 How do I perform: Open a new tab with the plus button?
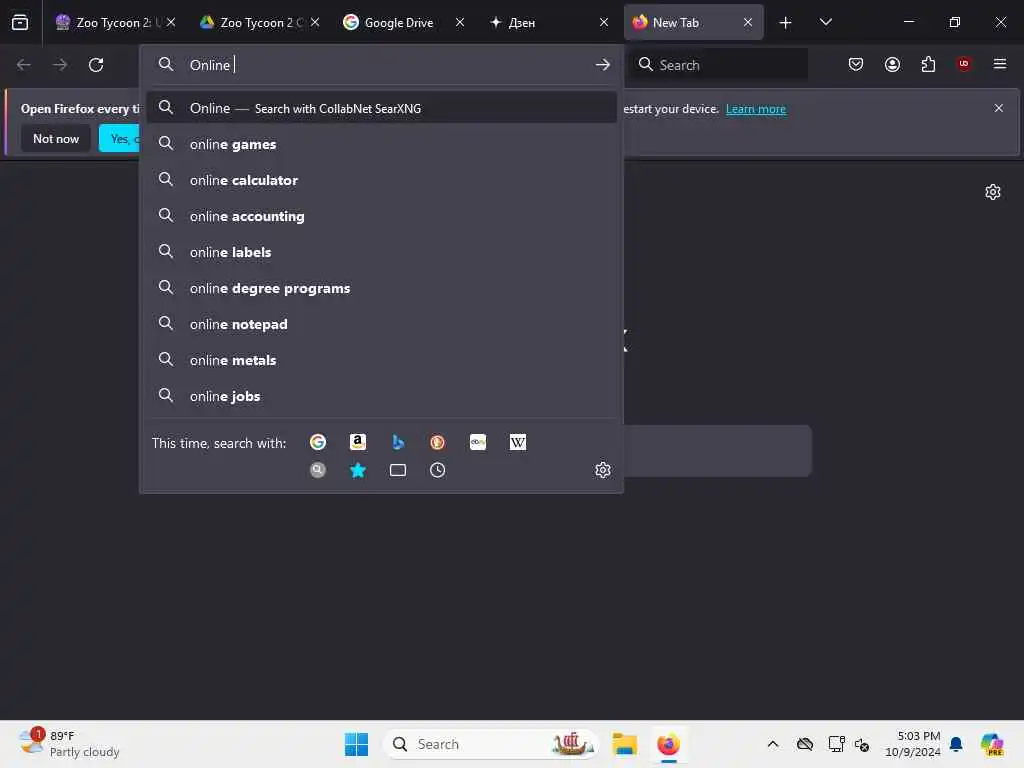(x=786, y=22)
